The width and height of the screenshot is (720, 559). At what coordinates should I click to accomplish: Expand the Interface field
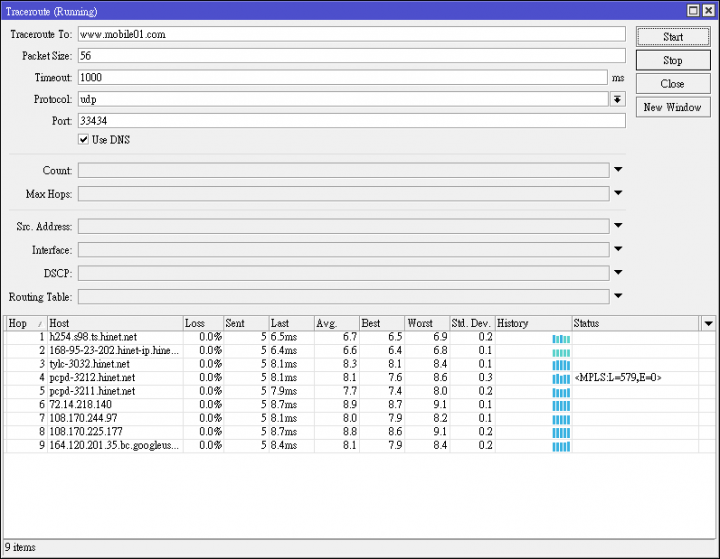(x=618, y=249)
